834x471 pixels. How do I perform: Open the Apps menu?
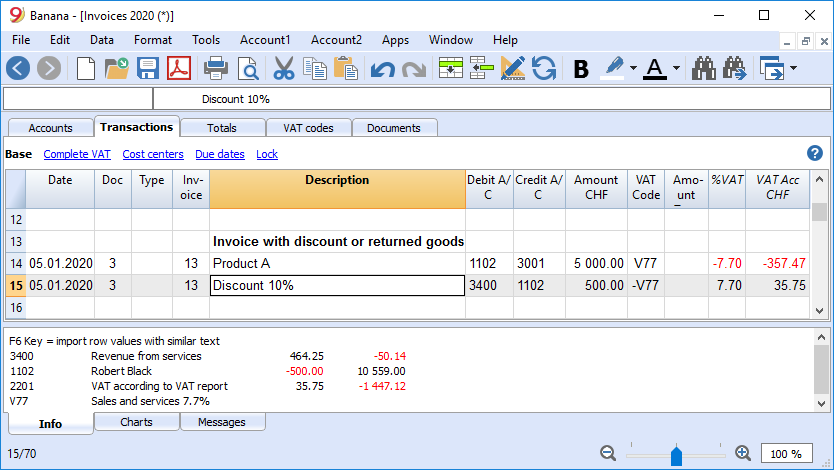click(395, 40)
